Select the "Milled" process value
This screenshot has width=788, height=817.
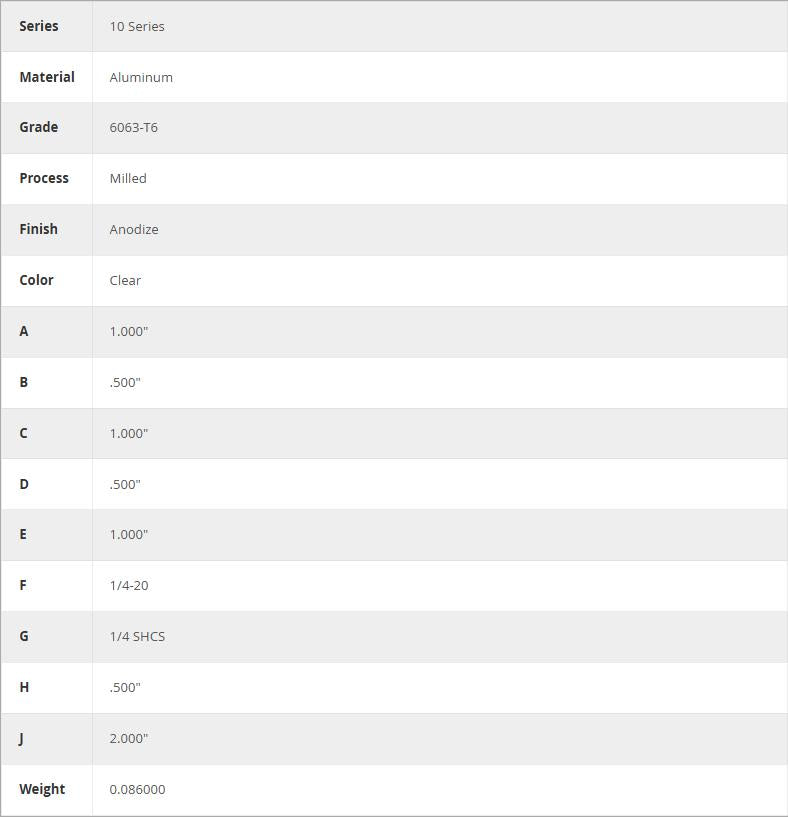[128, 179]
